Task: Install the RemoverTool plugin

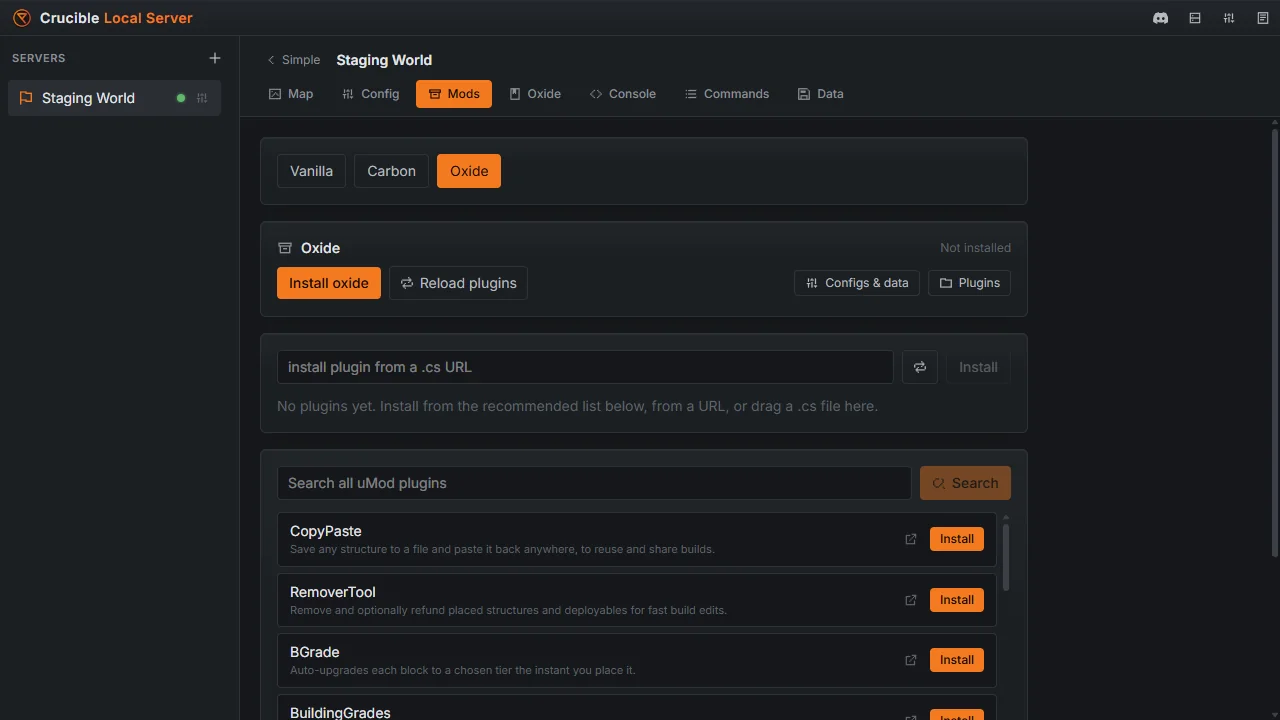Action: 957,600
